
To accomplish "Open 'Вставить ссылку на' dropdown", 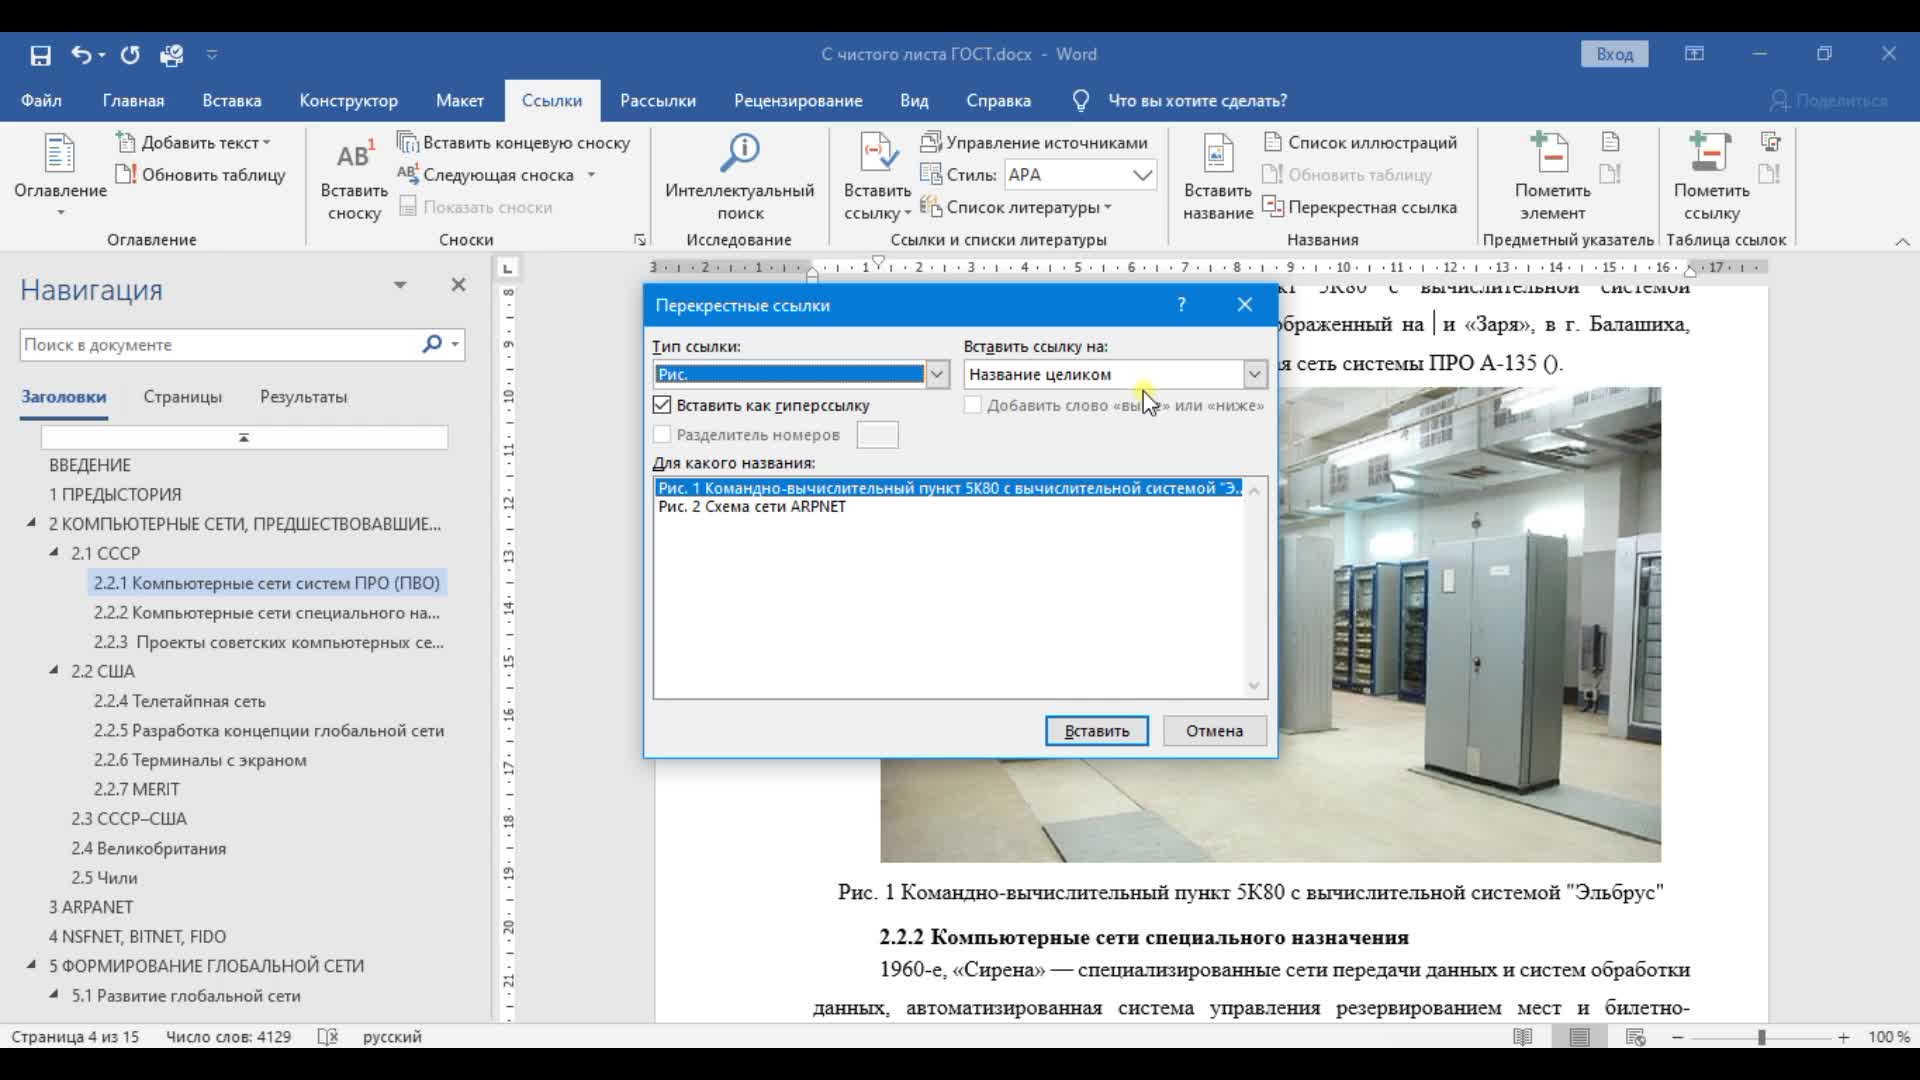I will [x=1254, y=374].
